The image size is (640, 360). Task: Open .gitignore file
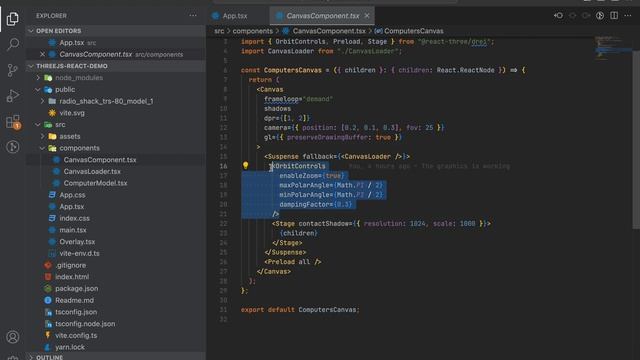(71, 265)
